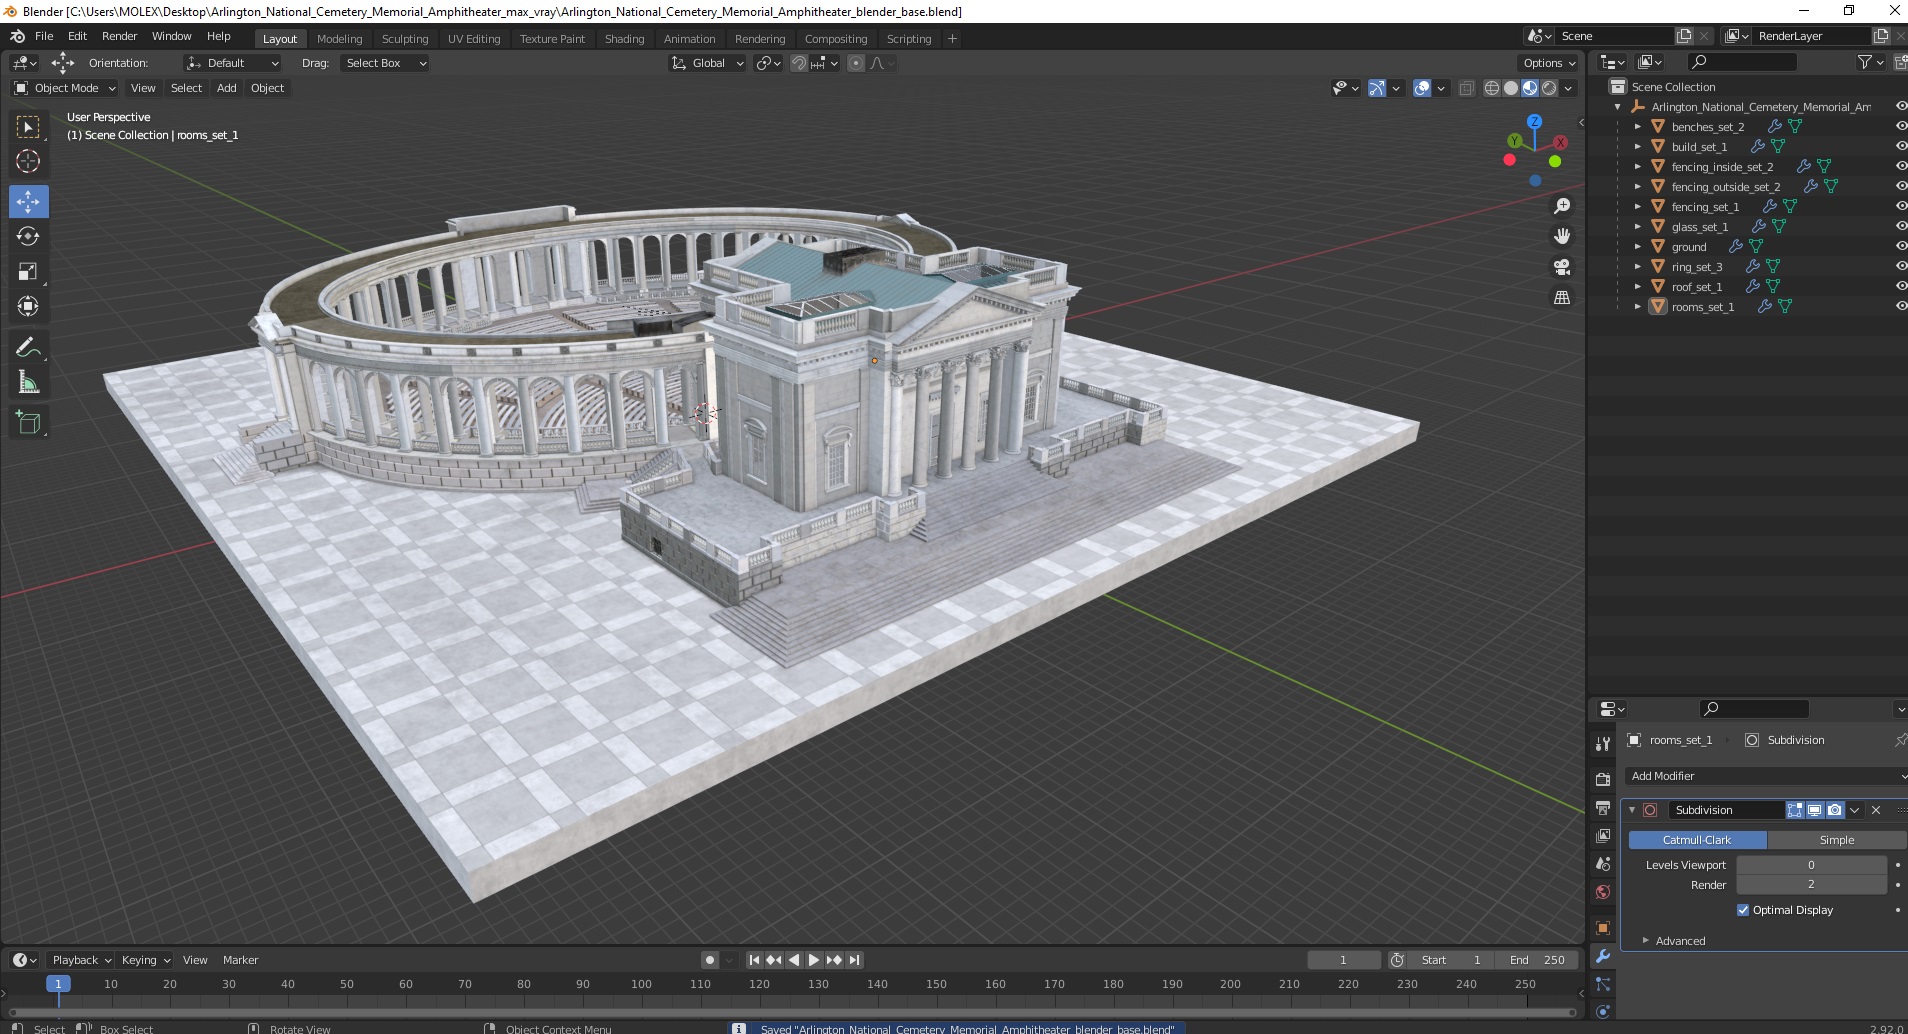The width and height of the screenshot is (1908, 1034).
Task: Switch to Modeling workspace tab
Action: 339,39
